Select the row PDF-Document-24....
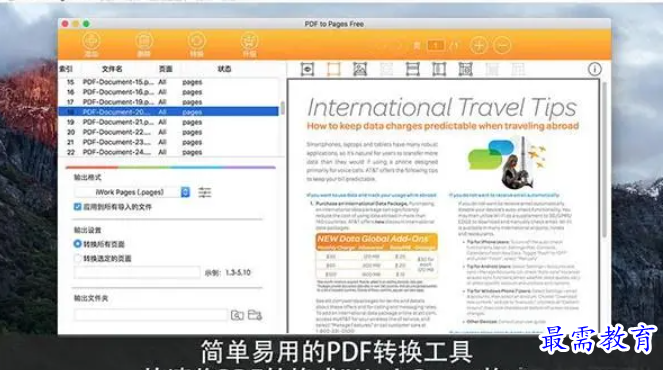The image size is (663, 370). click(x=168, y=152)
